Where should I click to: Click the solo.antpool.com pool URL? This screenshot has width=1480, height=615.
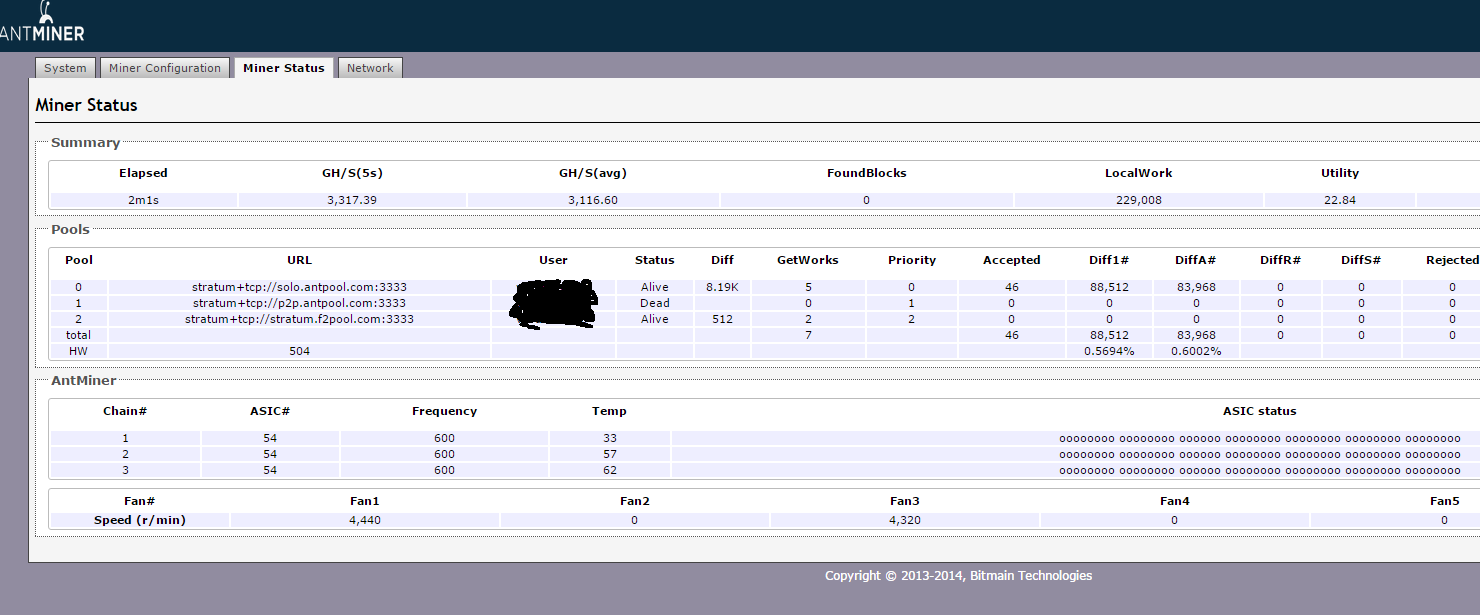[x=300, y=287]
